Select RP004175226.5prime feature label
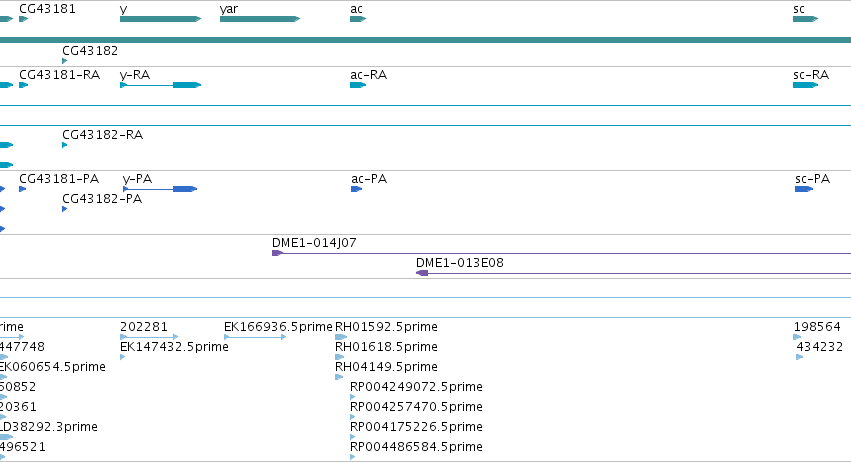851x462 pixels. pos(416,427)
